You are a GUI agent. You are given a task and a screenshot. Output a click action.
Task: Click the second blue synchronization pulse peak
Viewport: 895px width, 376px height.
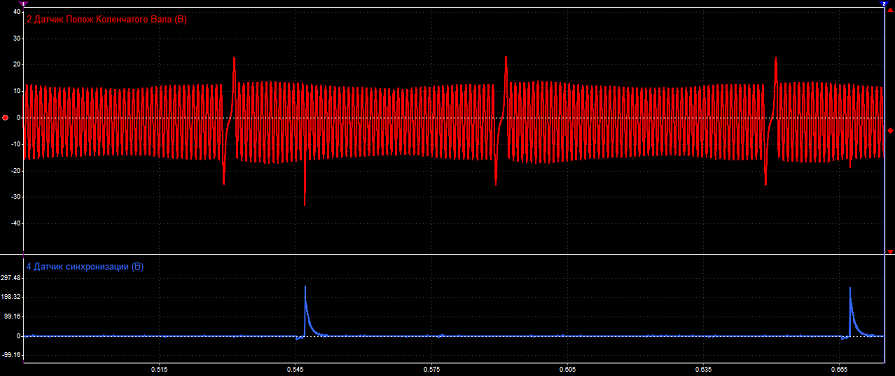click(x=850, y=289)
